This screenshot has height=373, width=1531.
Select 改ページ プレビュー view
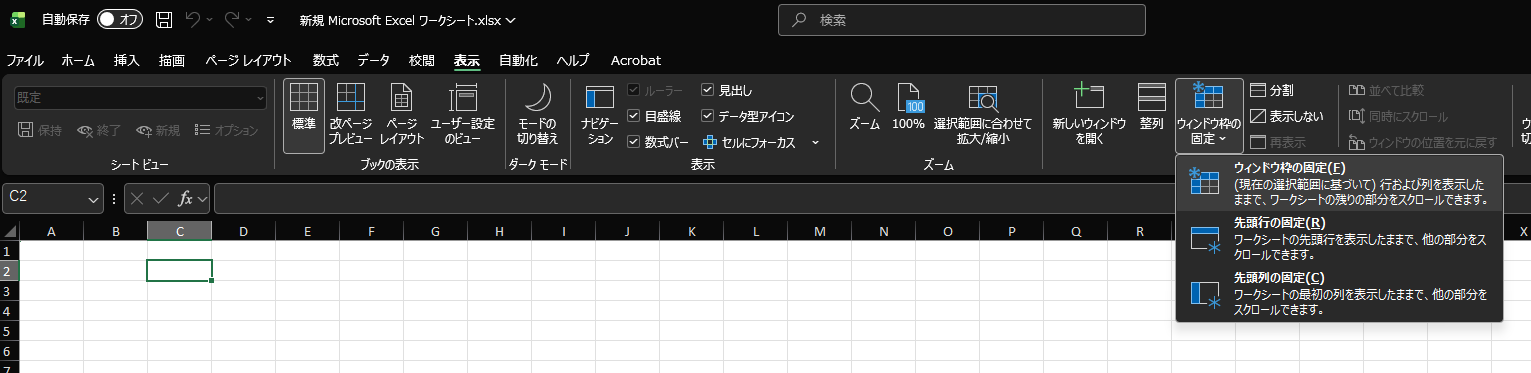[350, 115]
